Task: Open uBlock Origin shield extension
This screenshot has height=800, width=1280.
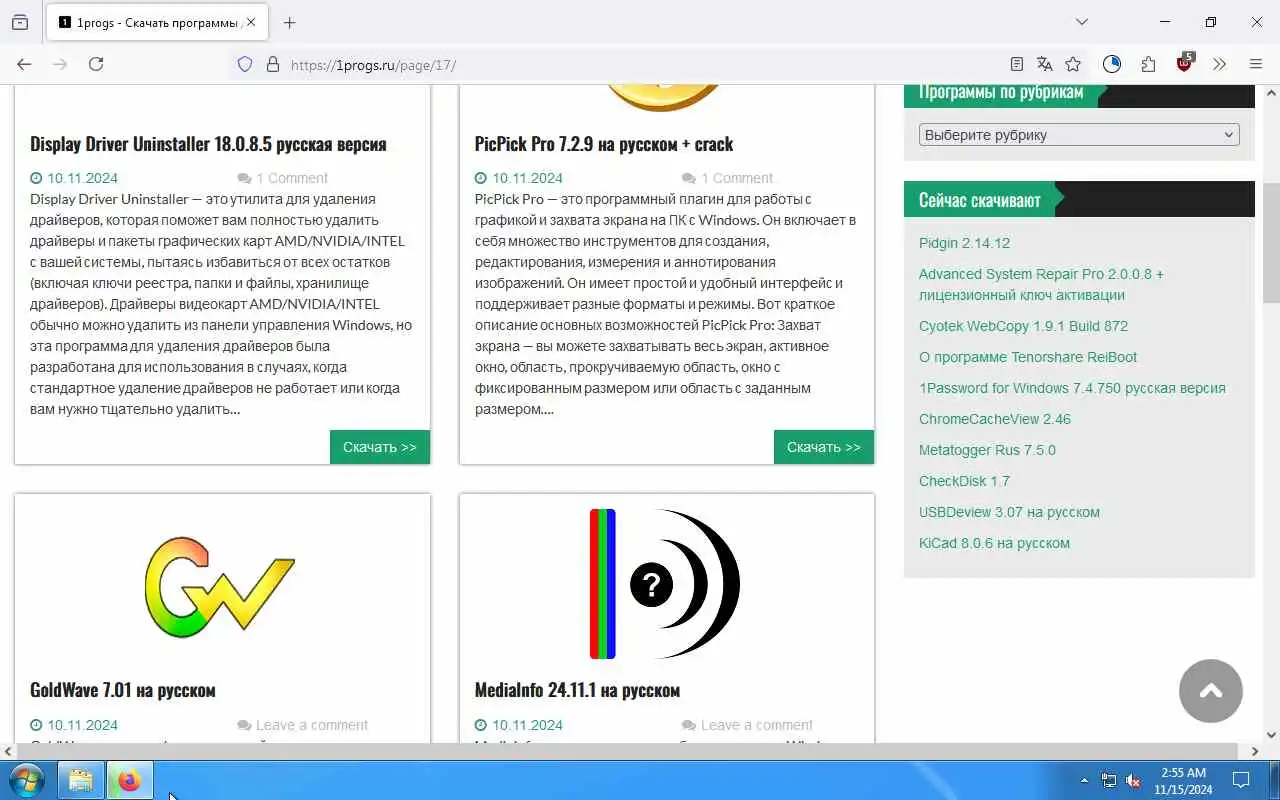Action: coord(1185,62)
